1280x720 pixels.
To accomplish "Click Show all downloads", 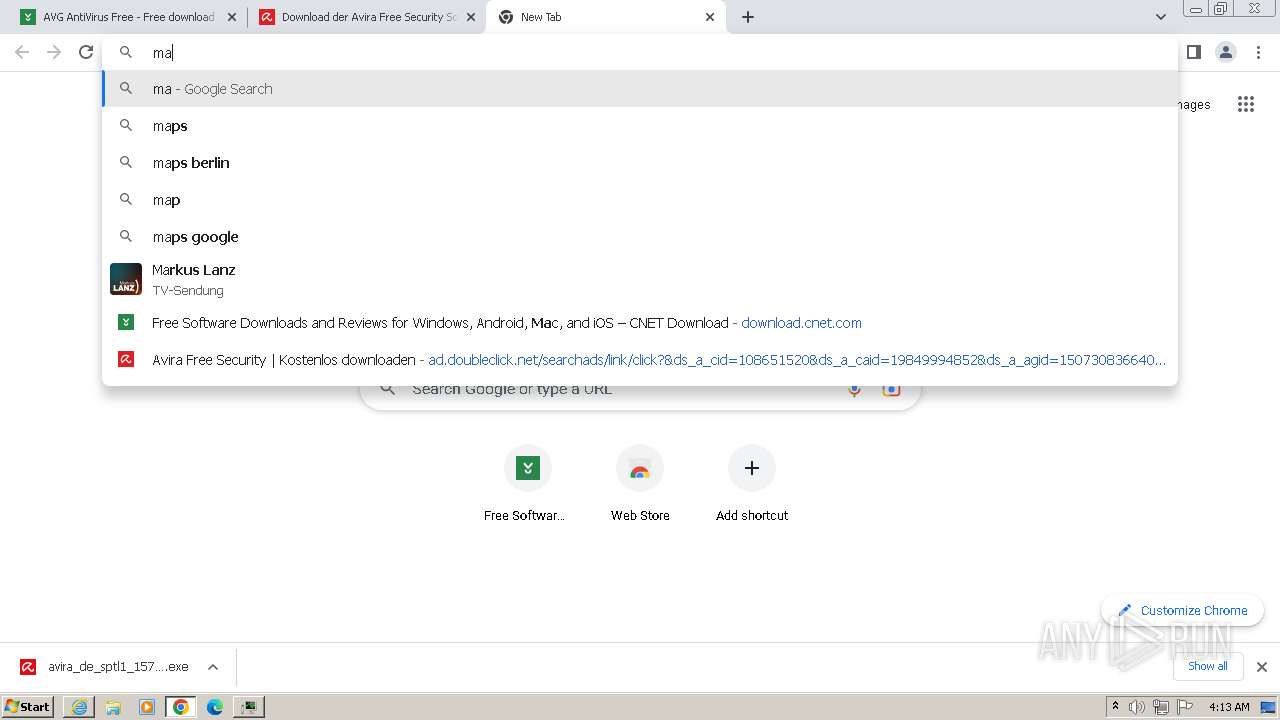I will coord(1207,666).
